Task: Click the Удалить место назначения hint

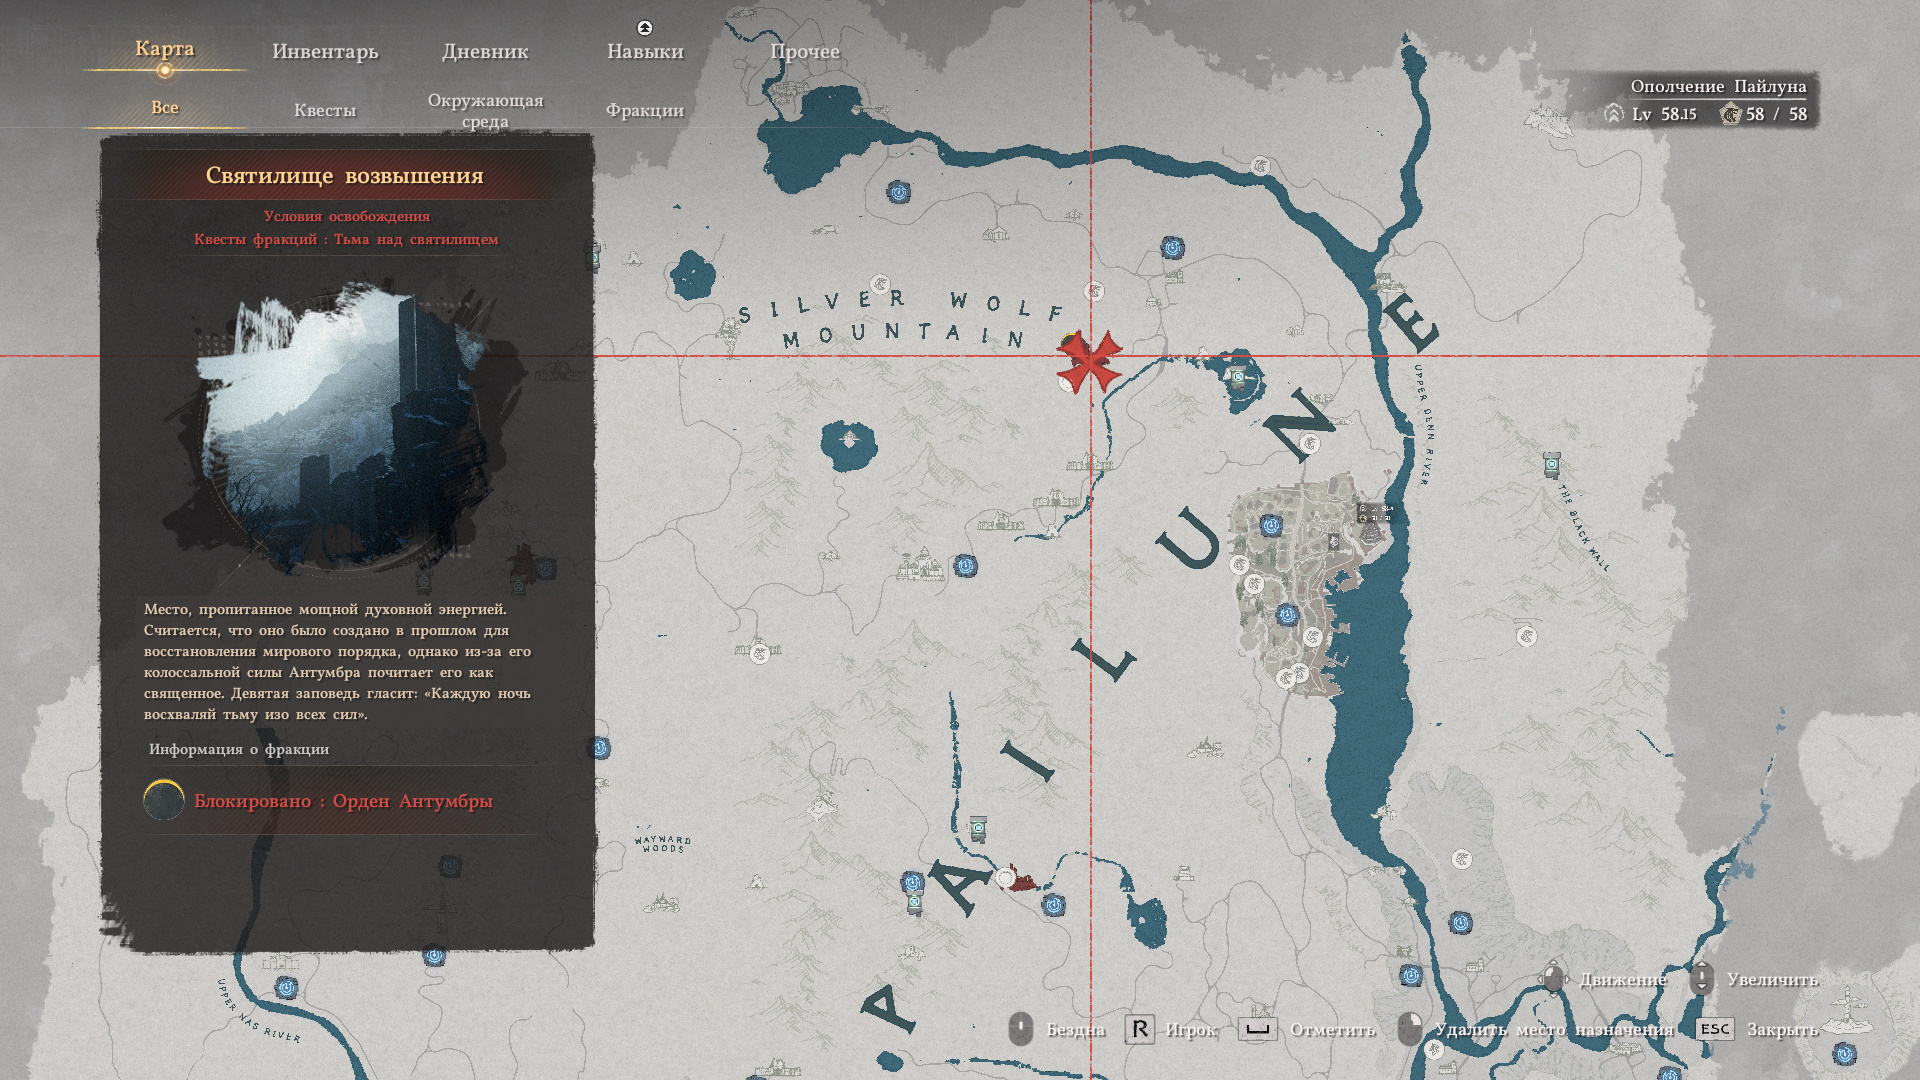Action: coord(1553,1029)
